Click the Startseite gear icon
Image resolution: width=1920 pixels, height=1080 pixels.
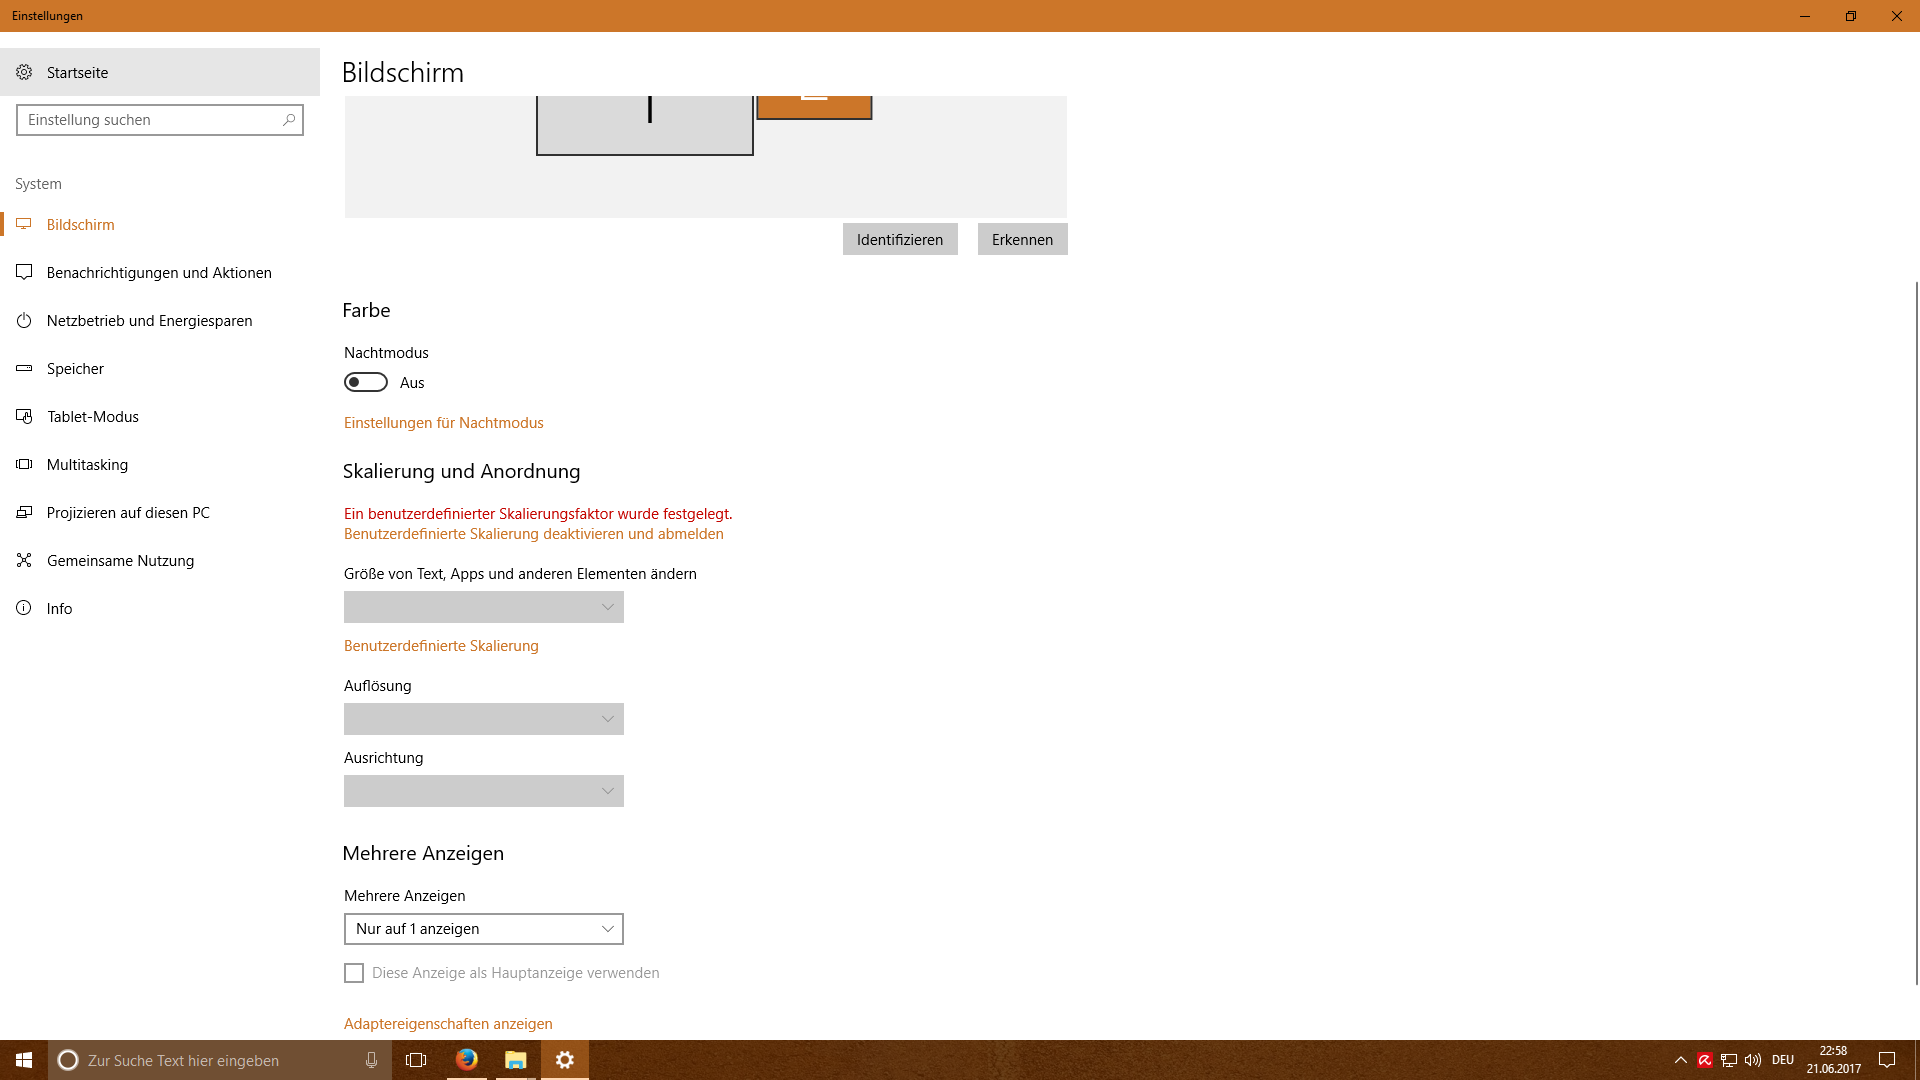pyautogui.click(x=24, y=72)
